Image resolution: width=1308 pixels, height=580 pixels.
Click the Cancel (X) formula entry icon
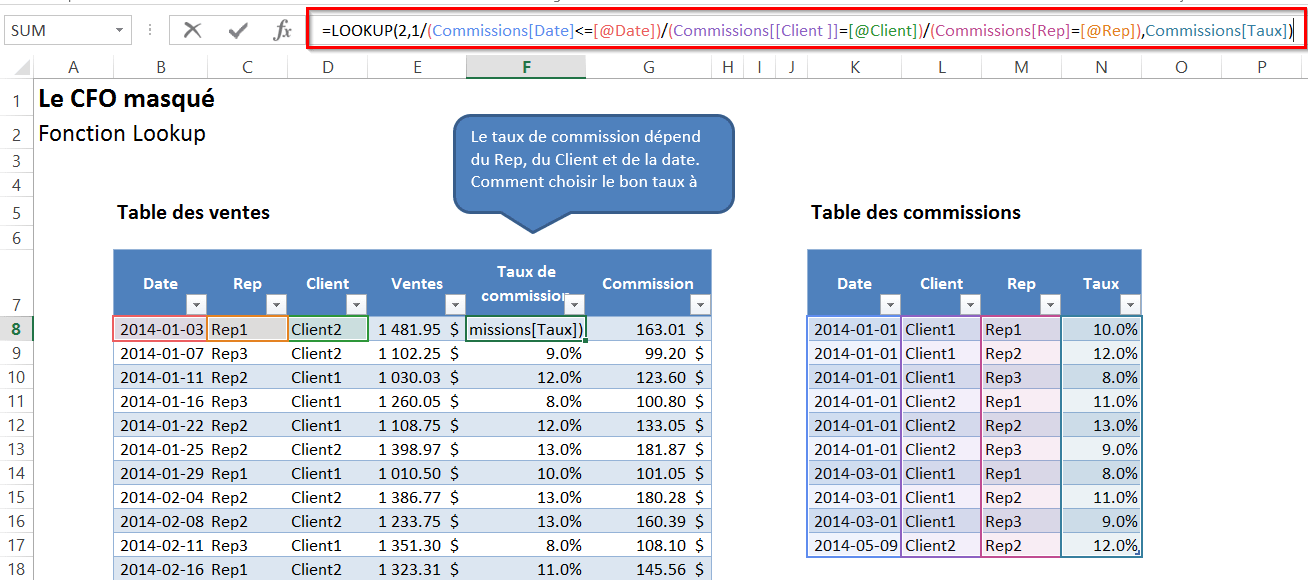tap(192, 31)
